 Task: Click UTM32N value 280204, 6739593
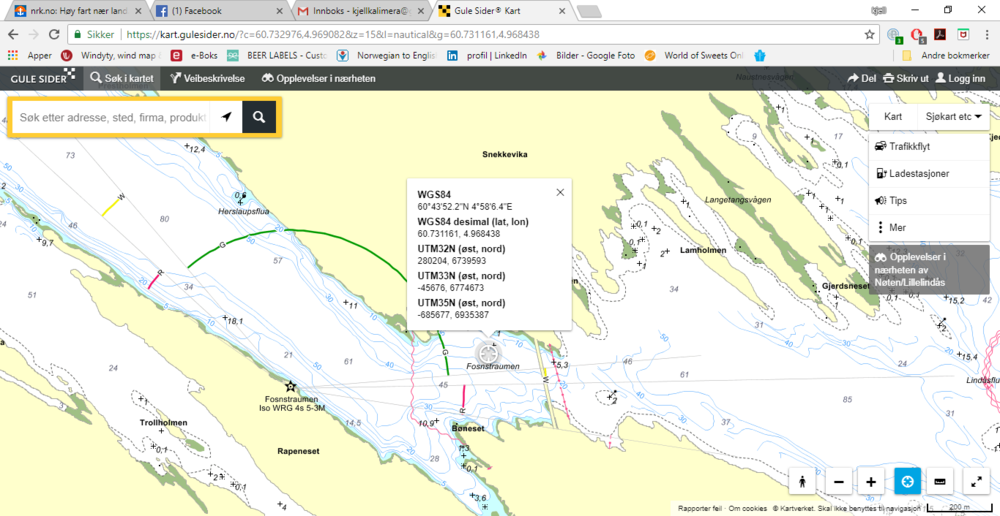tap(452, 260)
